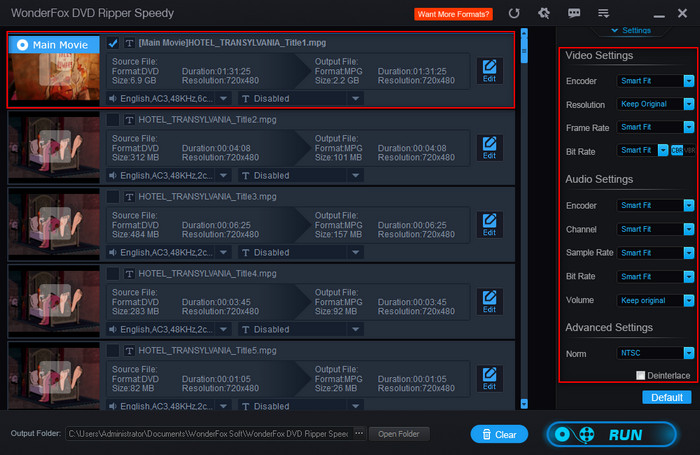This screenshot has width=700, height=455.
Task: Select the Main Movie radio button
Action: (22, 45)
